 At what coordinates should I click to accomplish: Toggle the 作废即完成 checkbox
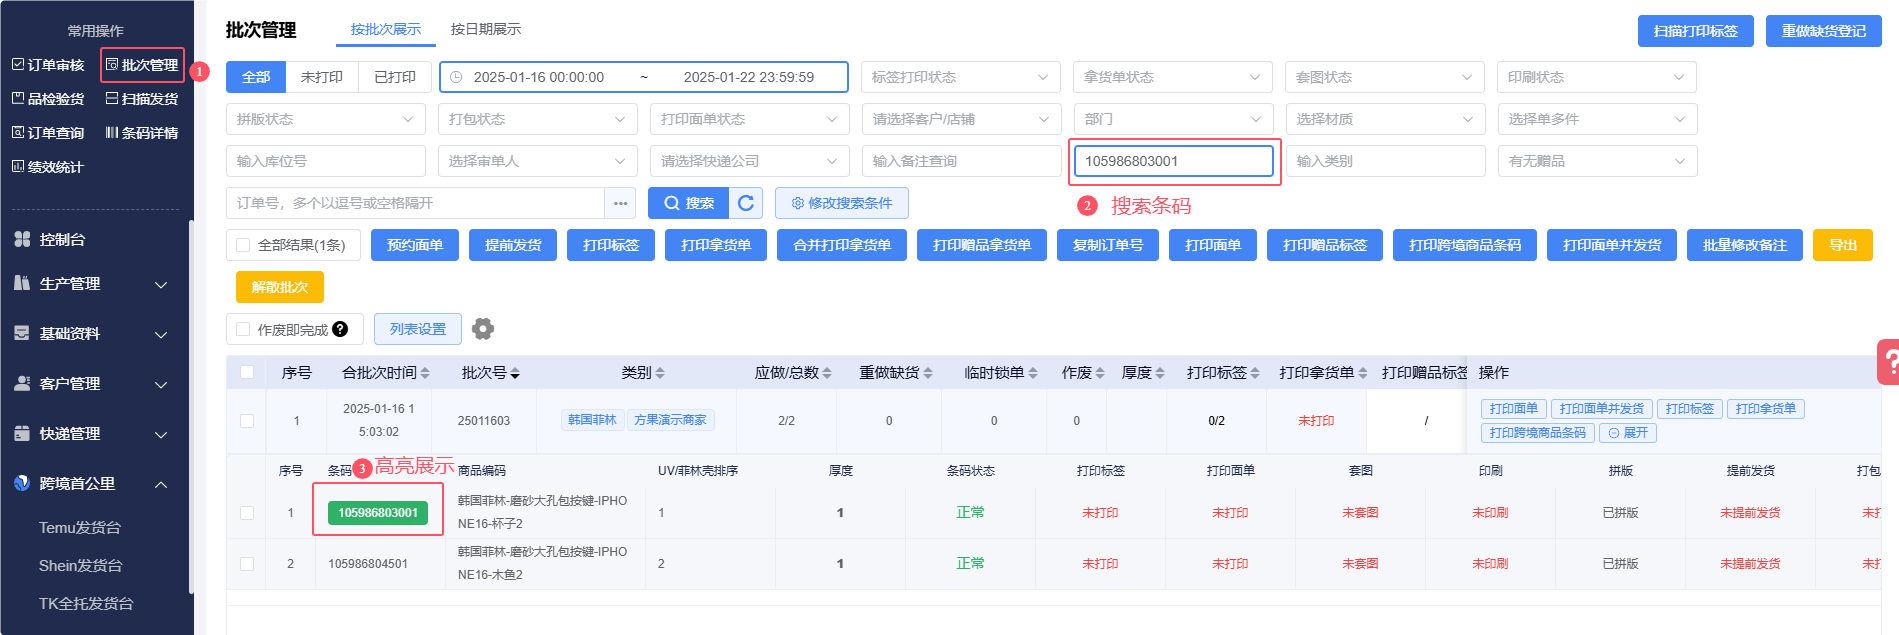coord(243,329)
